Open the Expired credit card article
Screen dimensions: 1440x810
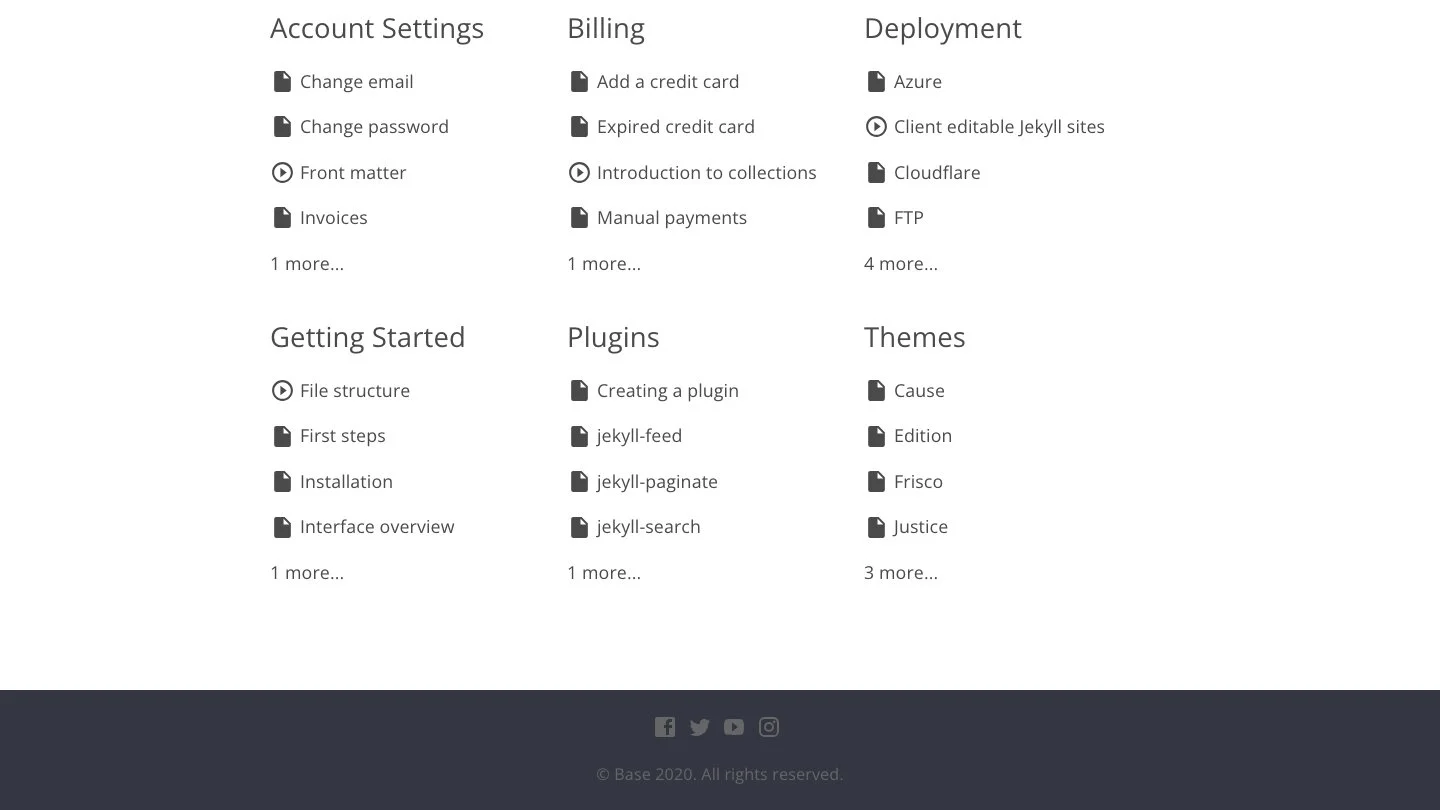pyautogui.click(x=676, y=127)
